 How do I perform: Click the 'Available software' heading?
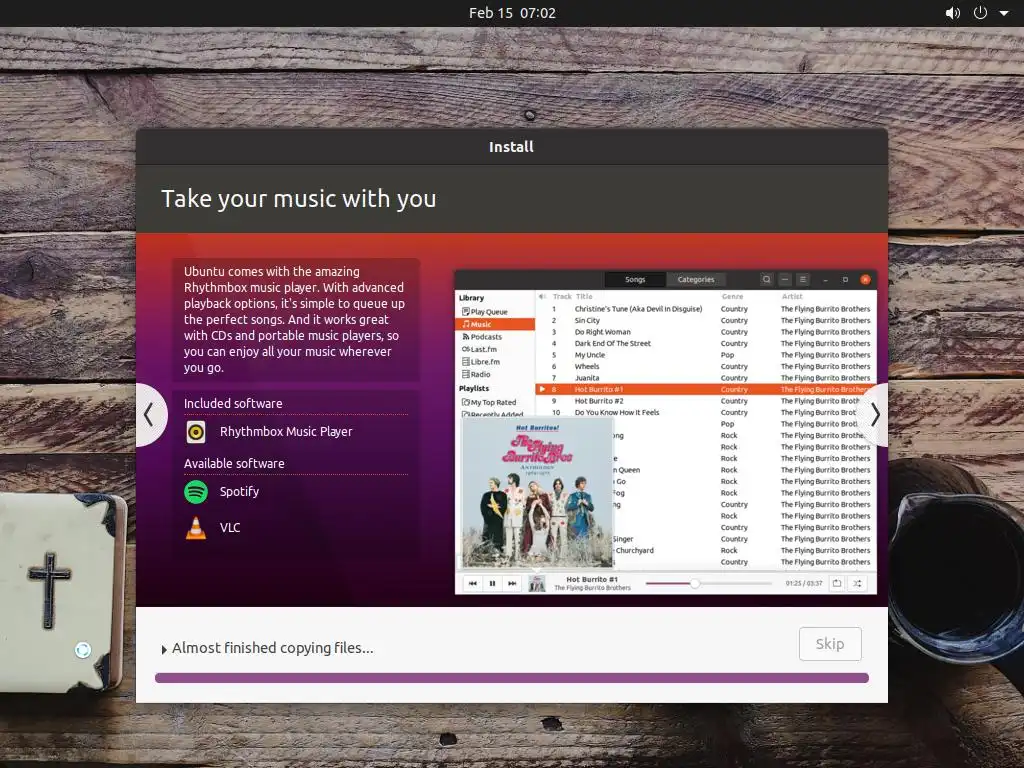pos(234,464)
